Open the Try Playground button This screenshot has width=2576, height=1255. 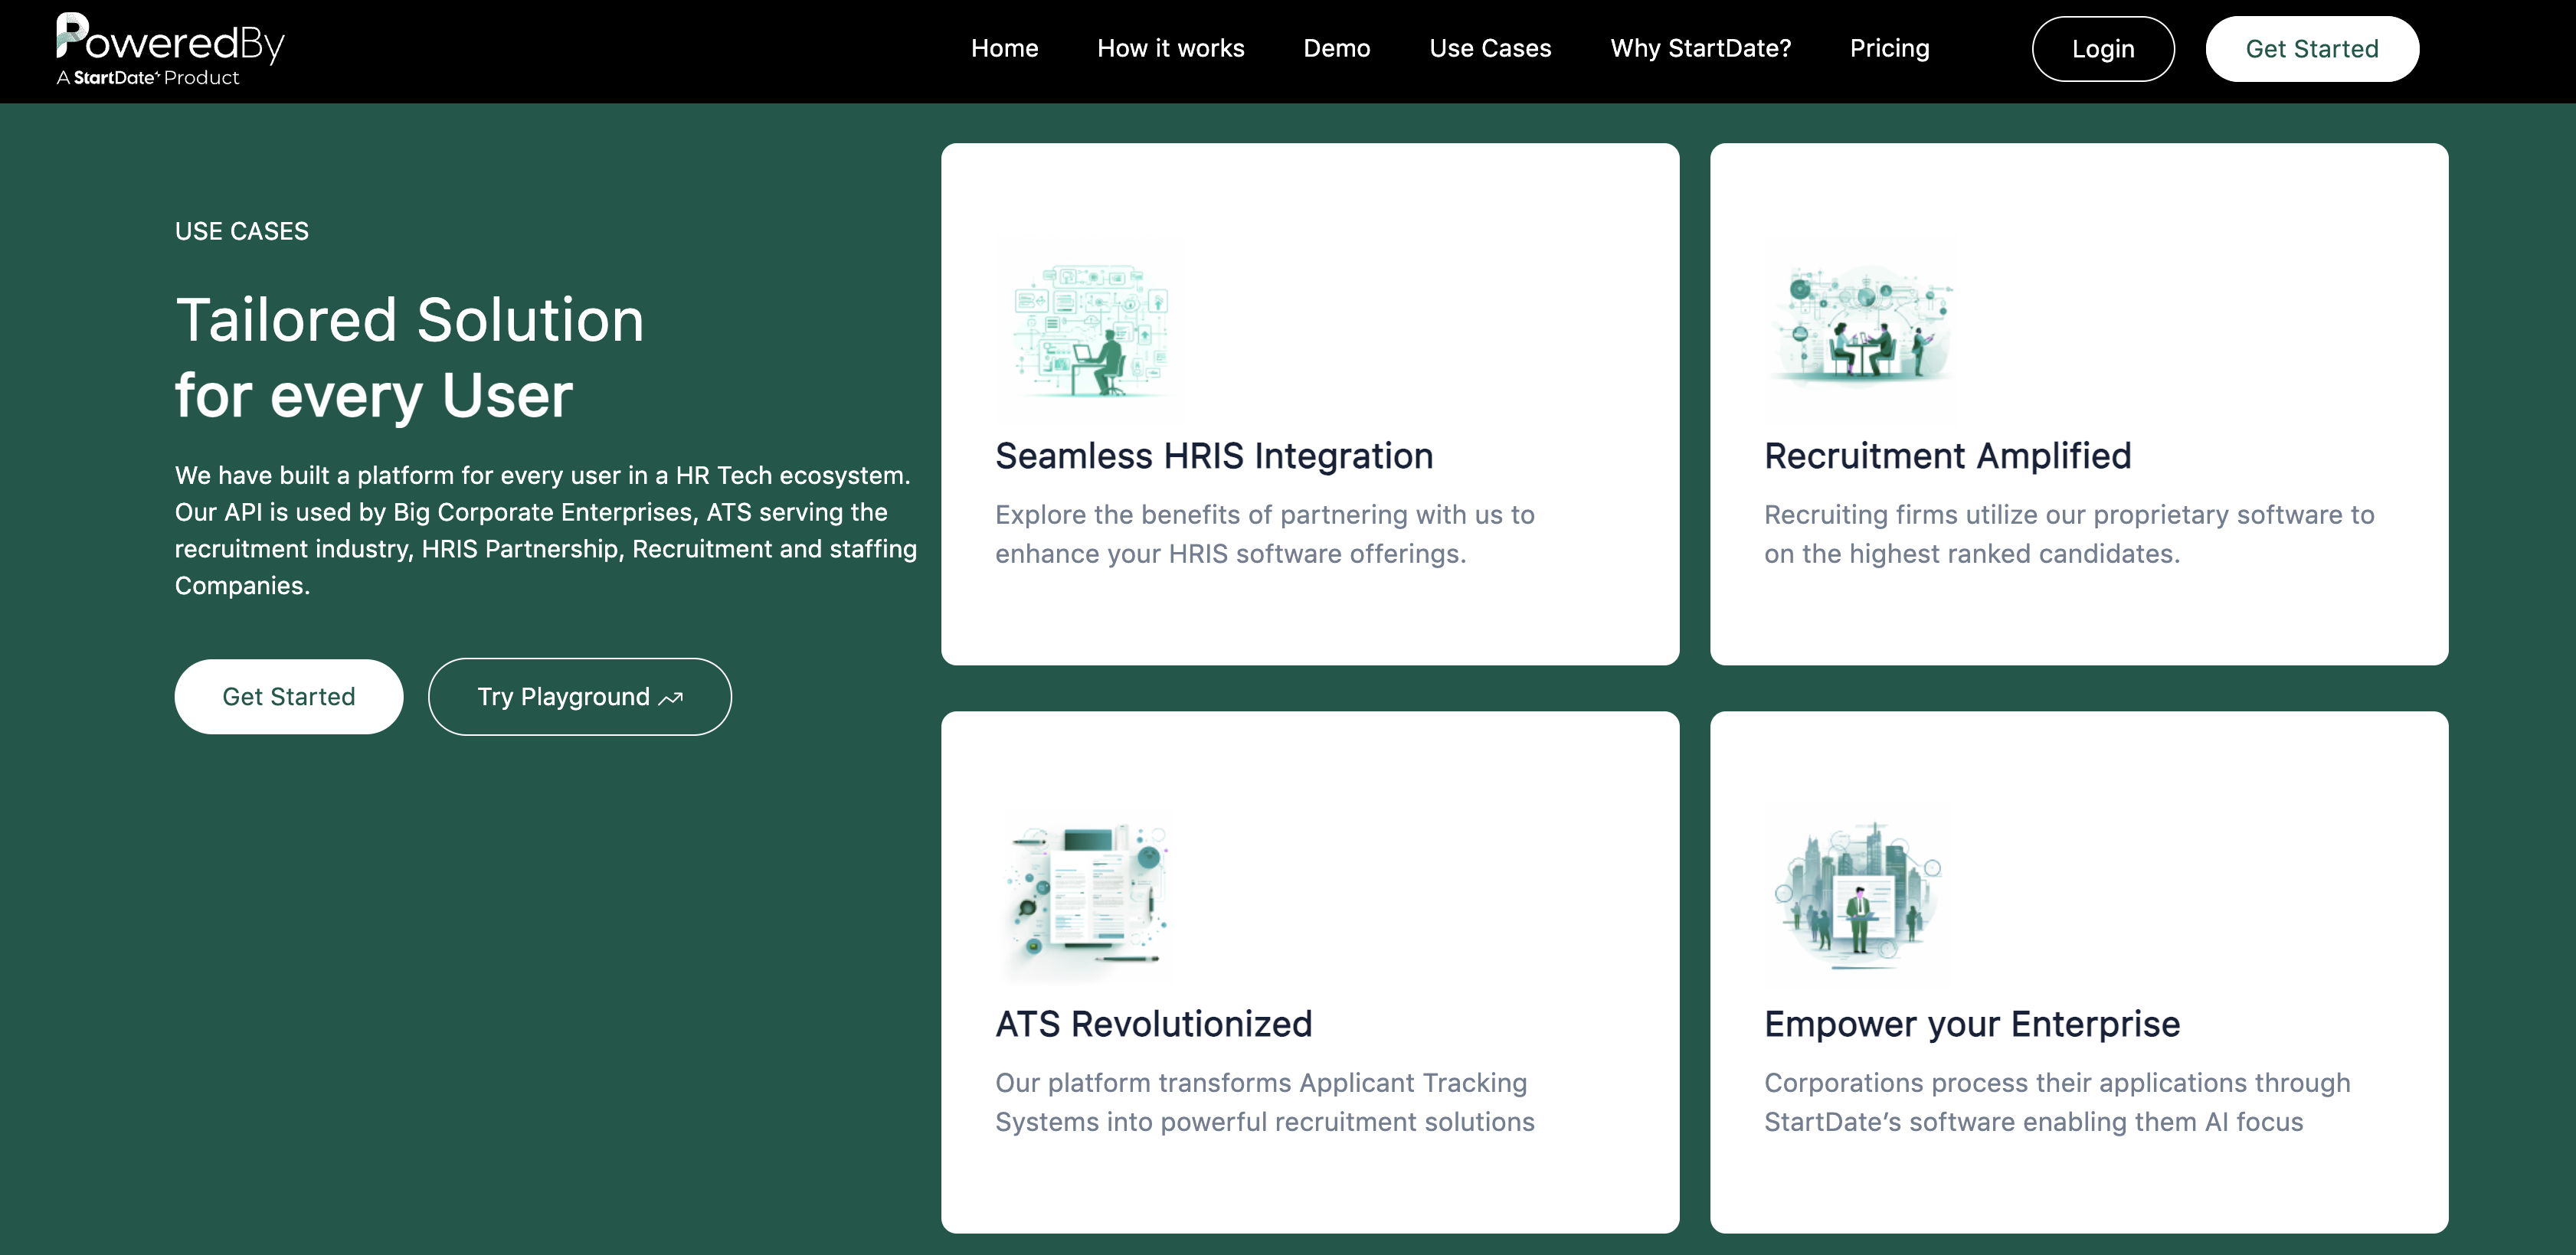click(563, 697)
